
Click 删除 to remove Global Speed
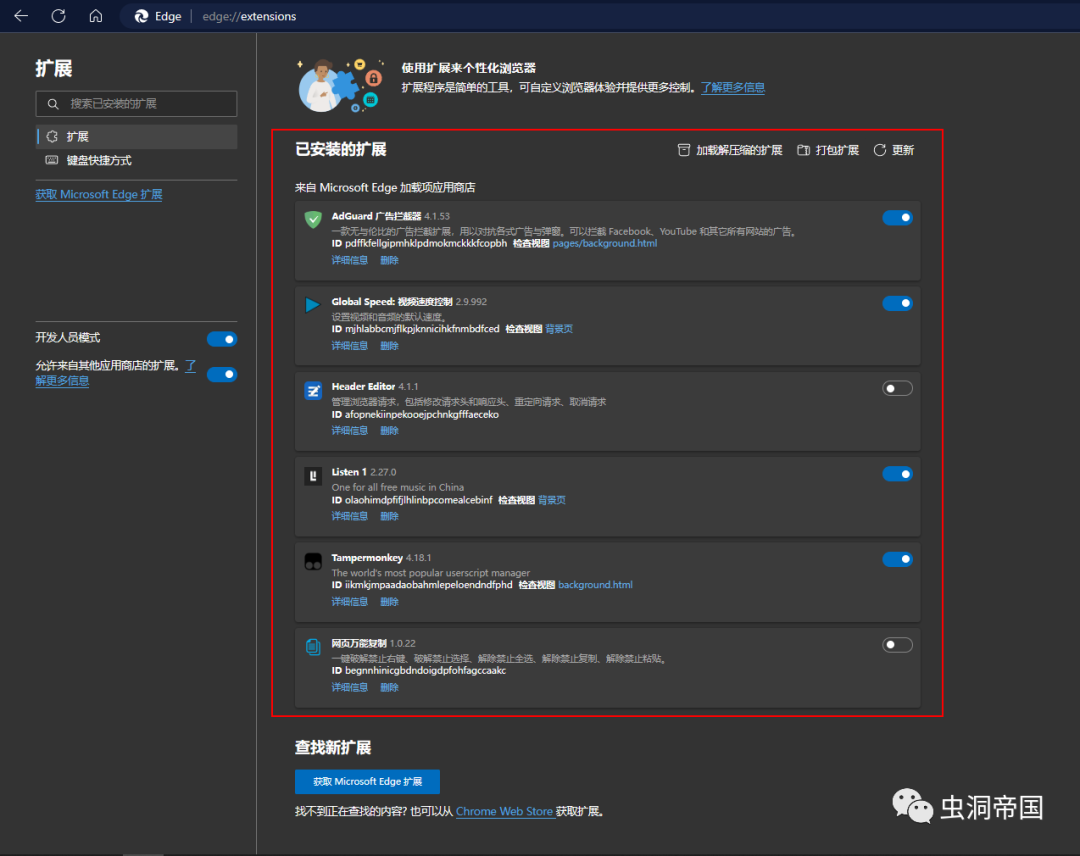click(x=389, y=346)
